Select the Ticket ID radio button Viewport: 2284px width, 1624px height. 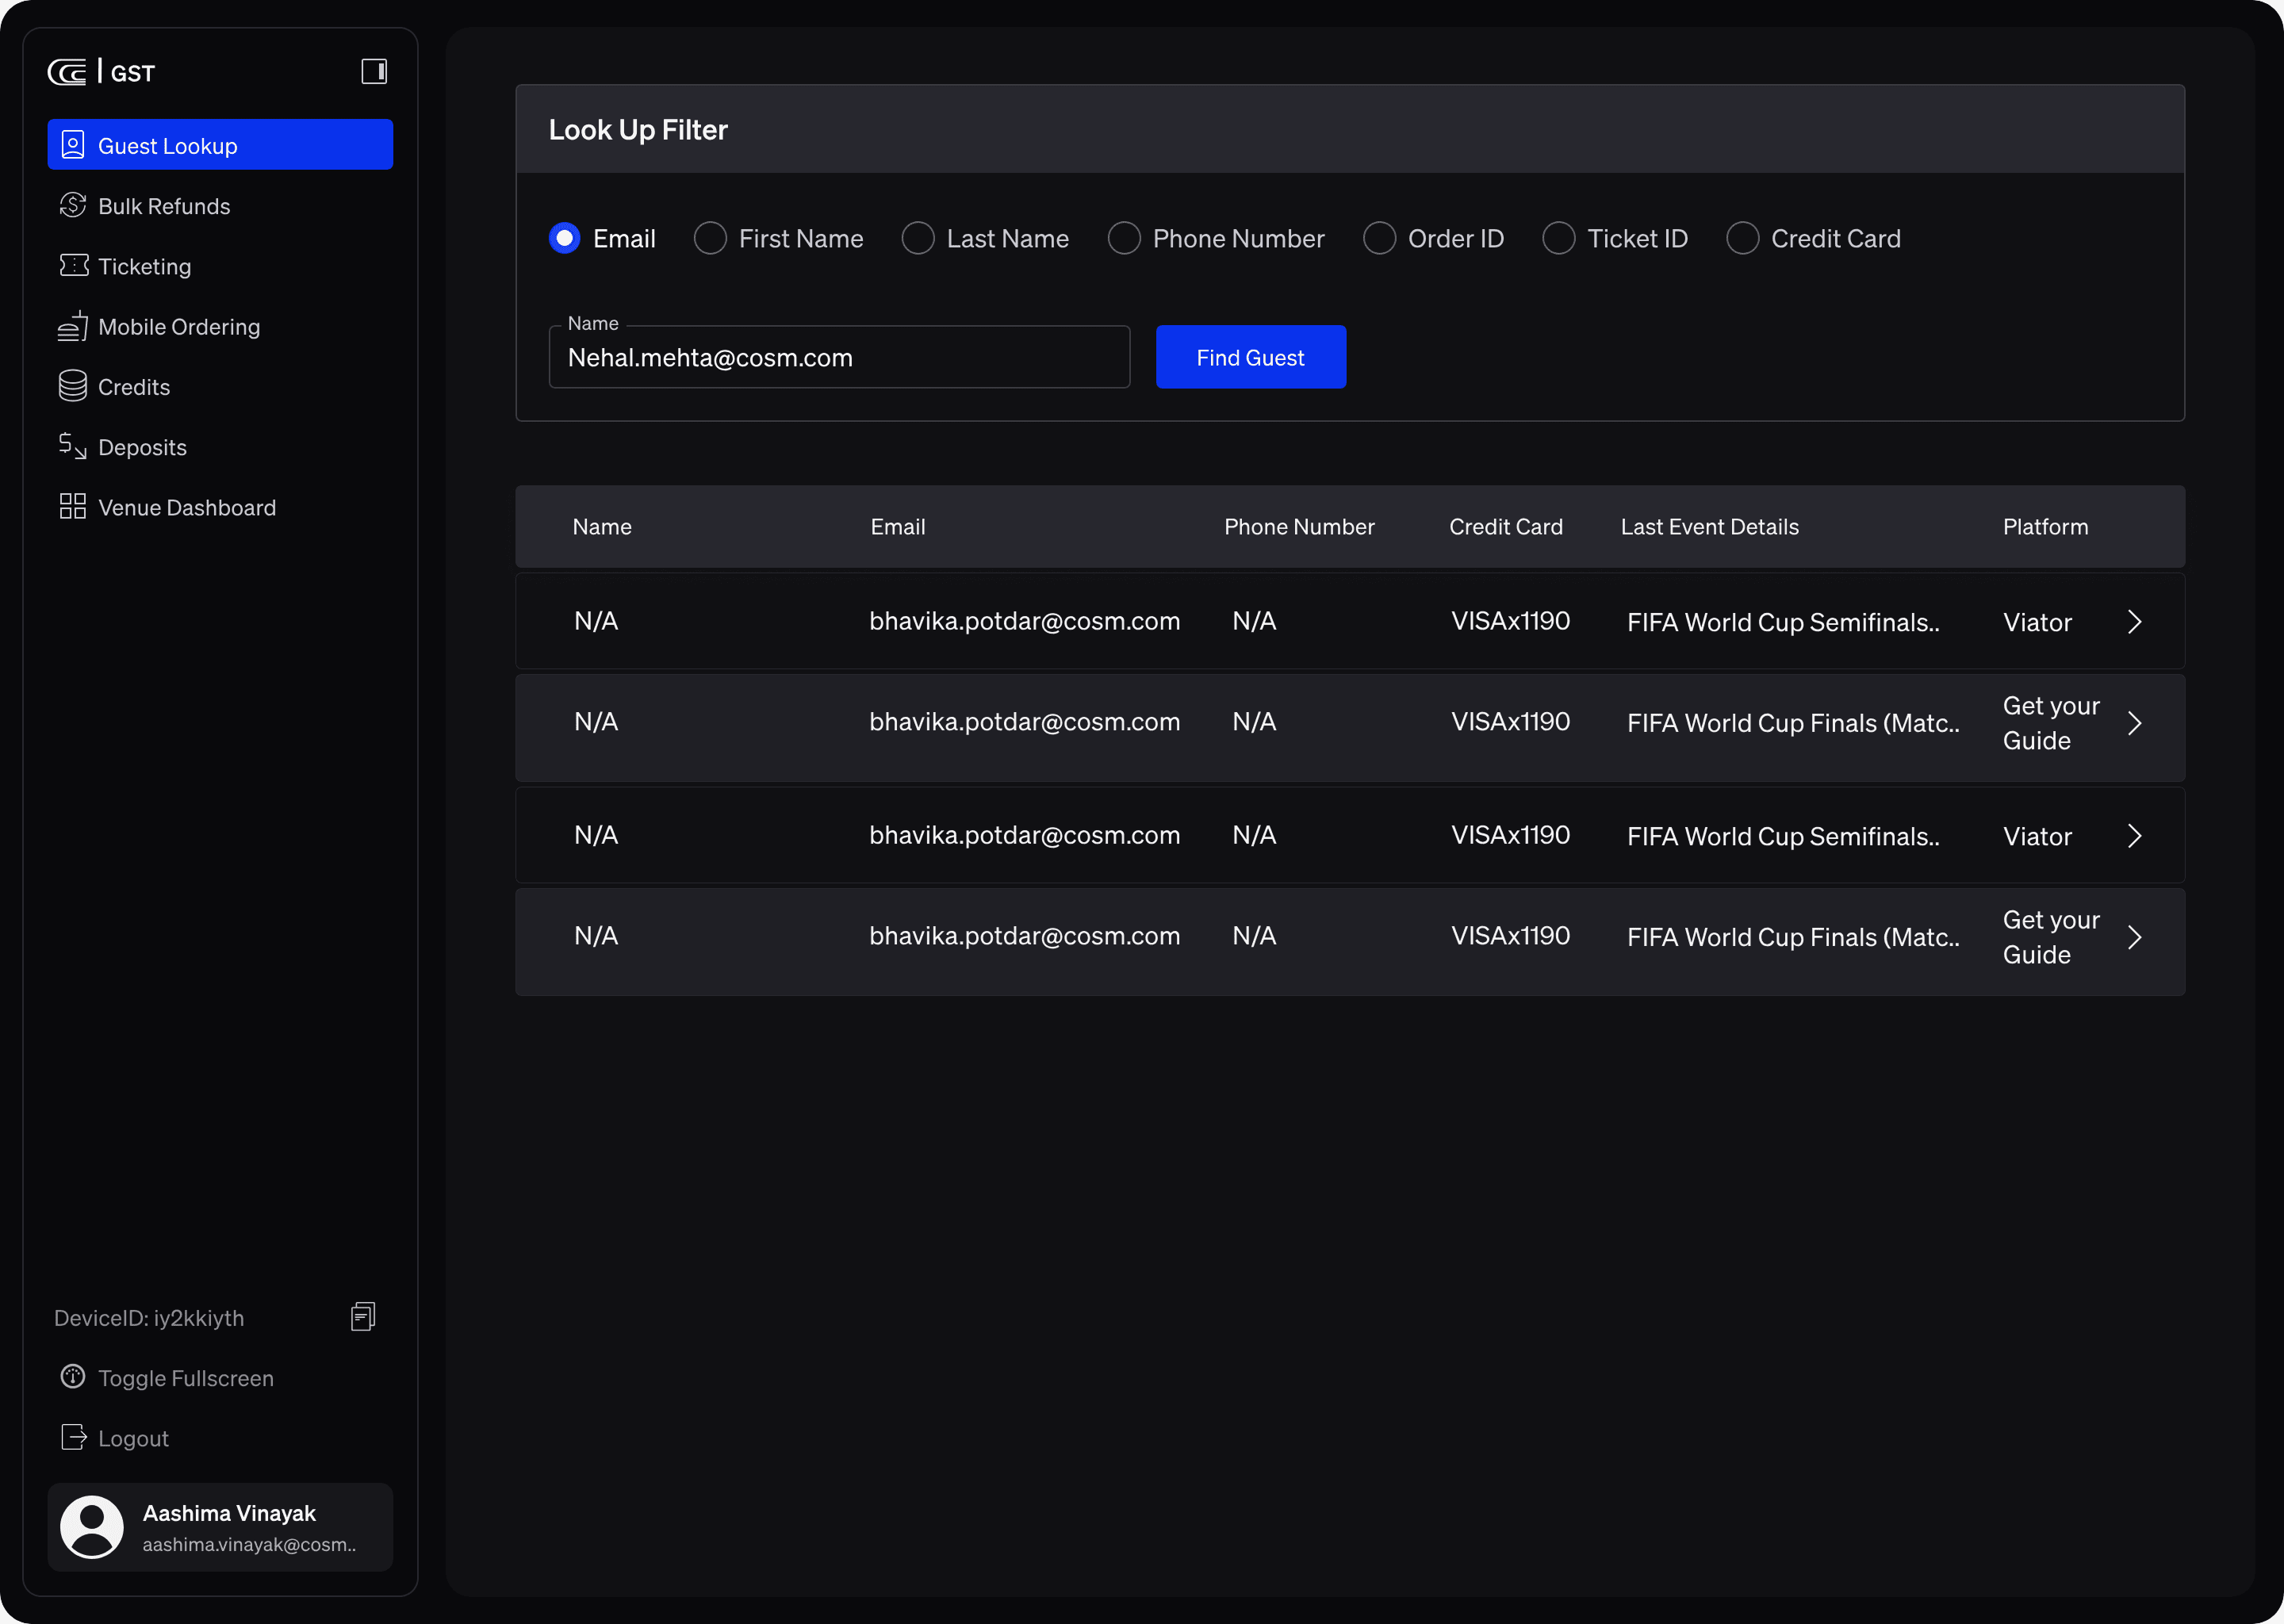(x=1559, y=238)
